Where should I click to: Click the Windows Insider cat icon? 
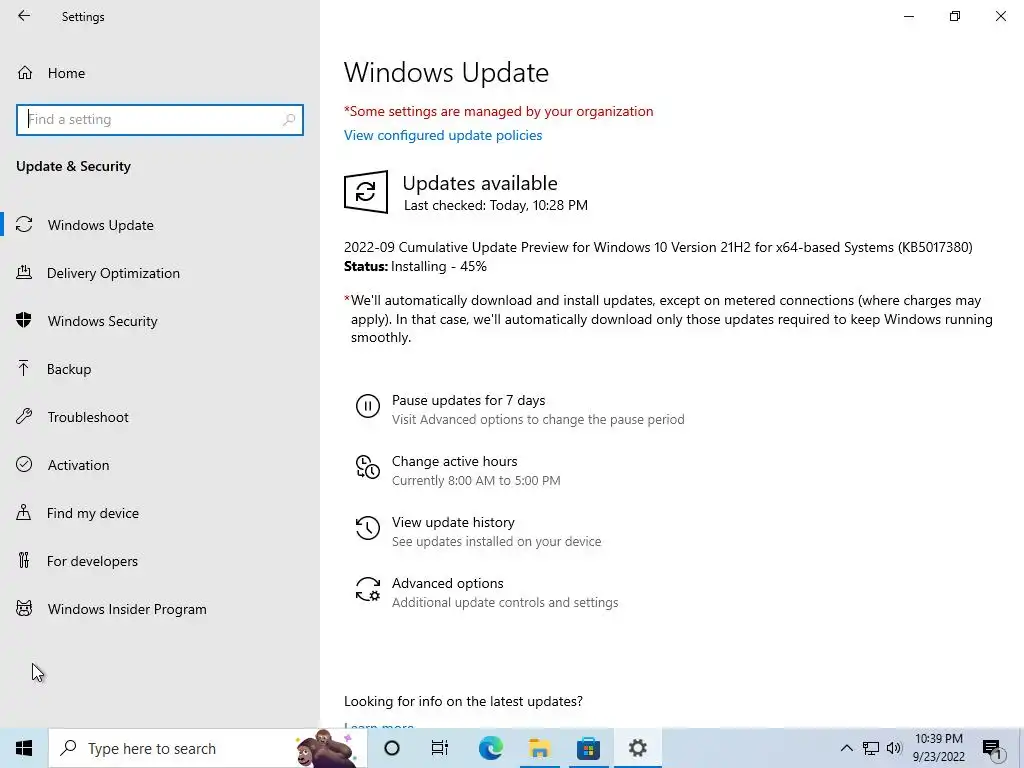coord(24,609)
